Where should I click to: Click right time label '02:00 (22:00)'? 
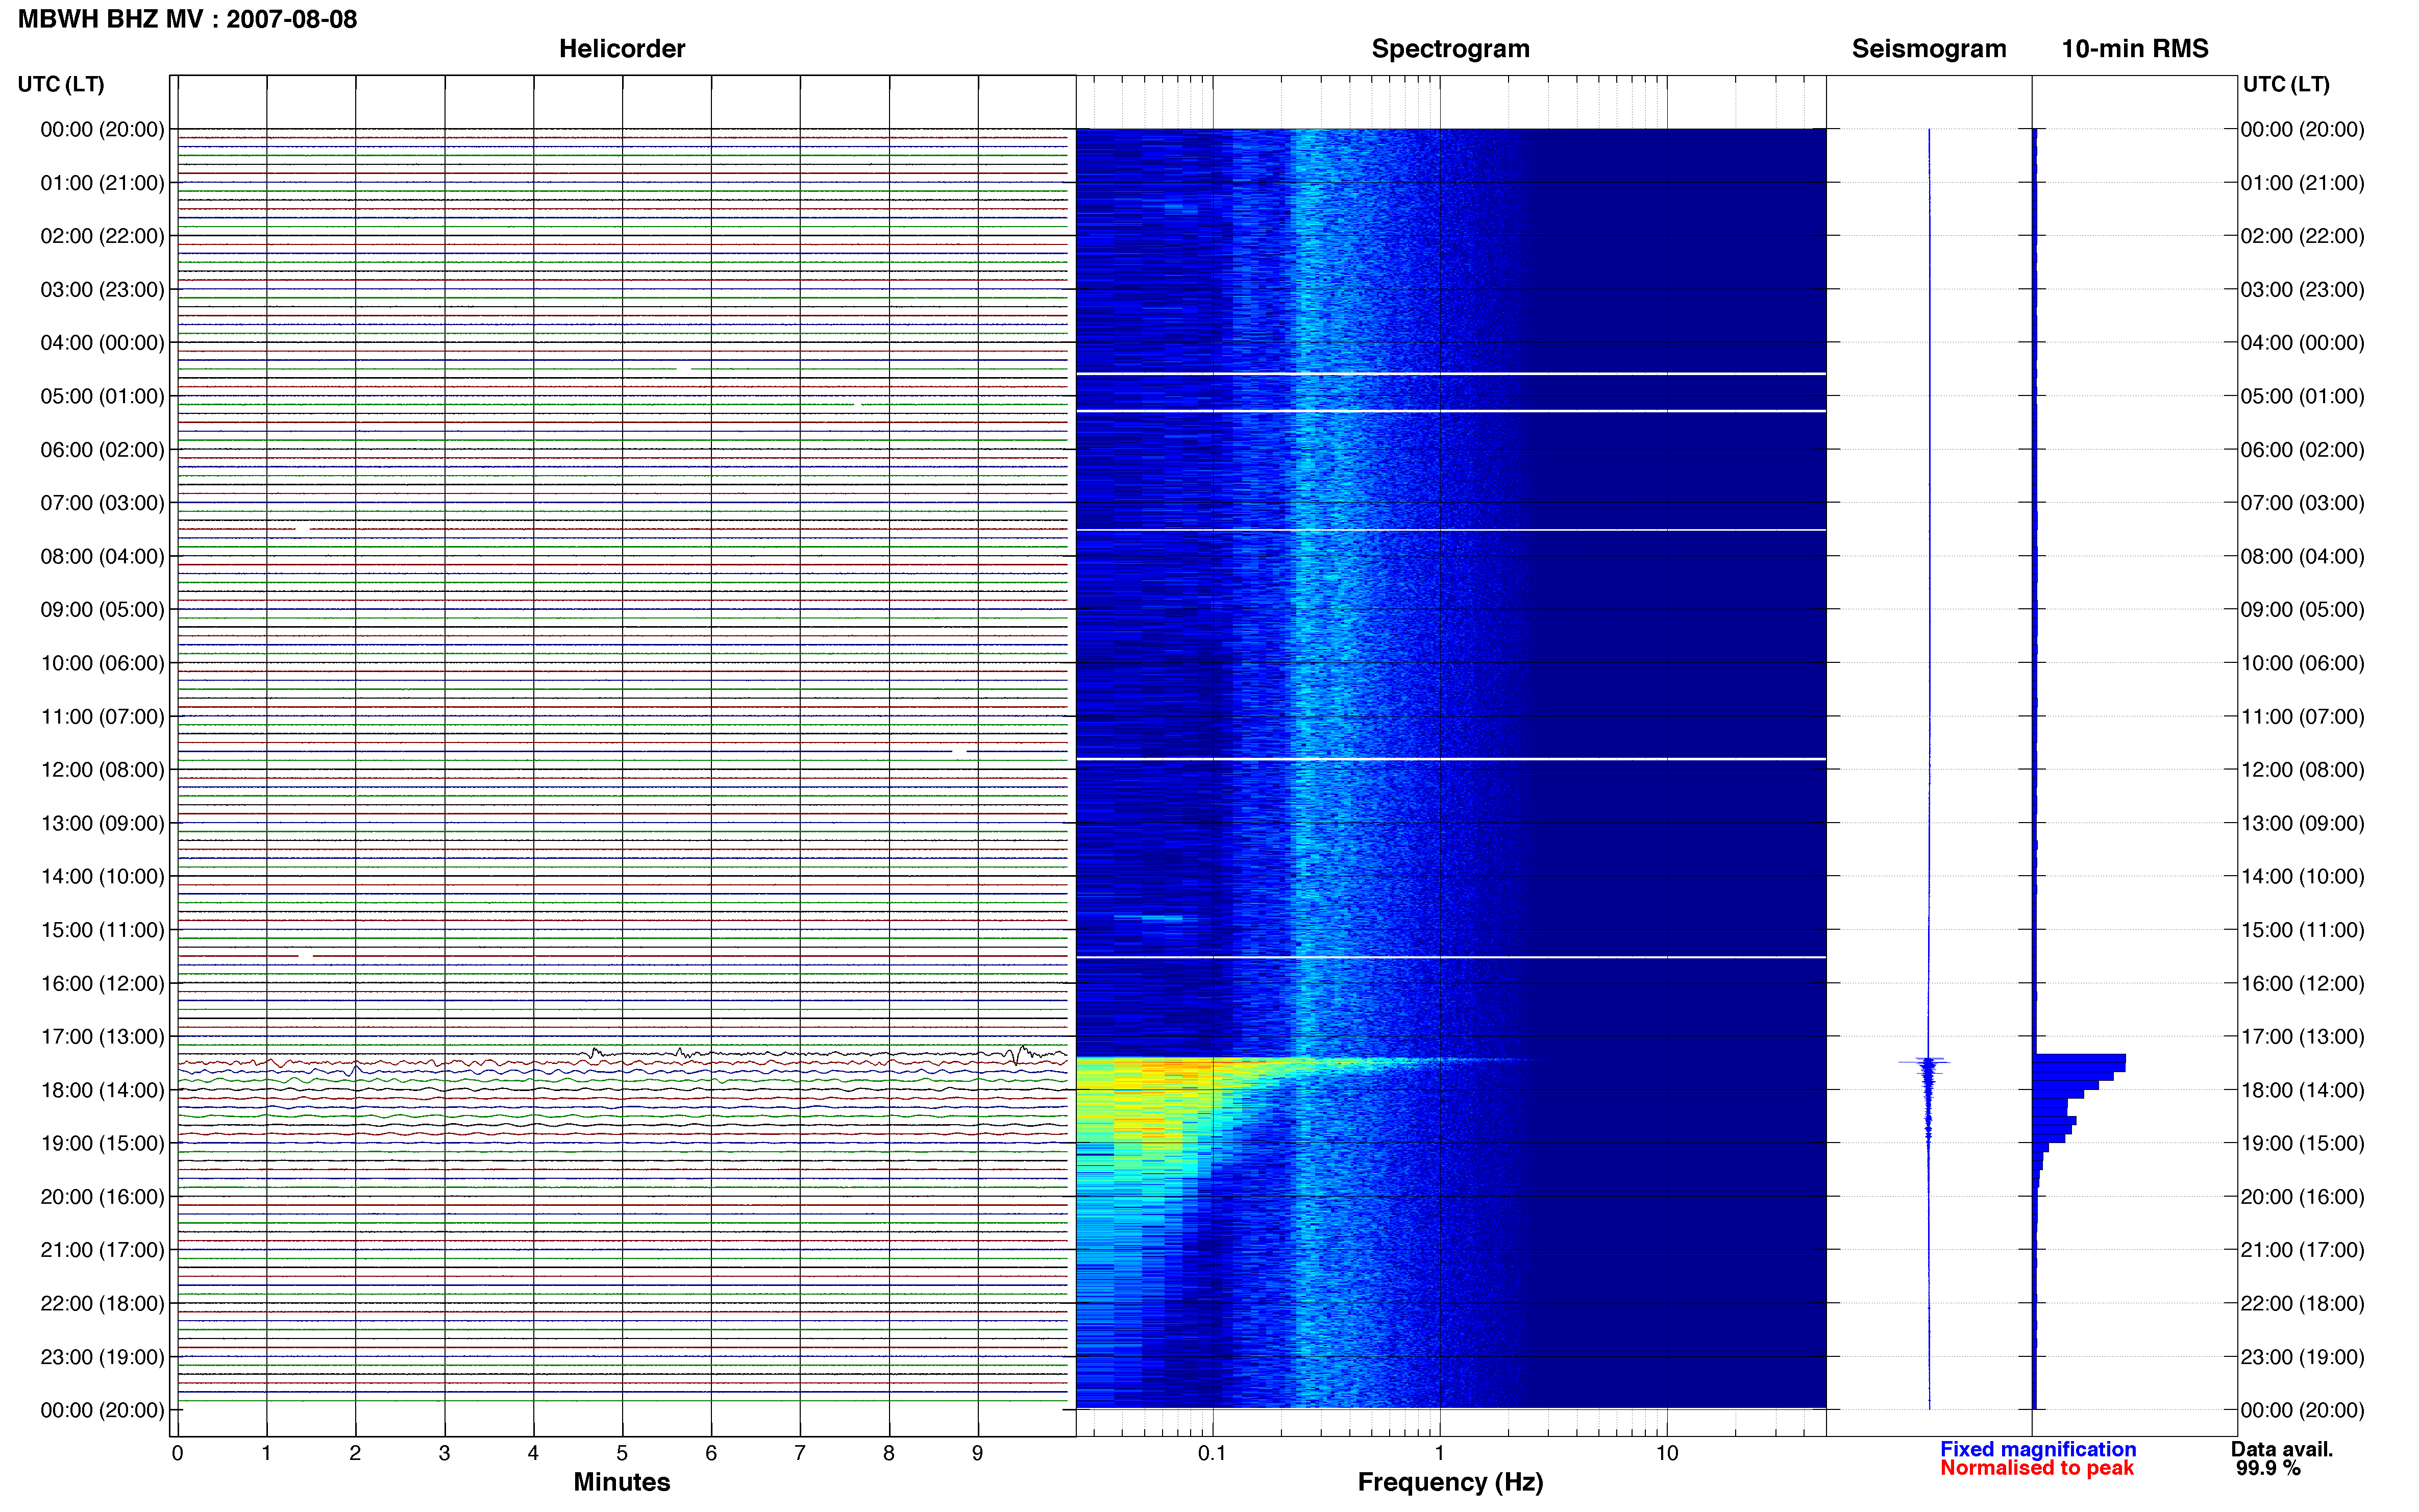click(x=2302, y=236)
